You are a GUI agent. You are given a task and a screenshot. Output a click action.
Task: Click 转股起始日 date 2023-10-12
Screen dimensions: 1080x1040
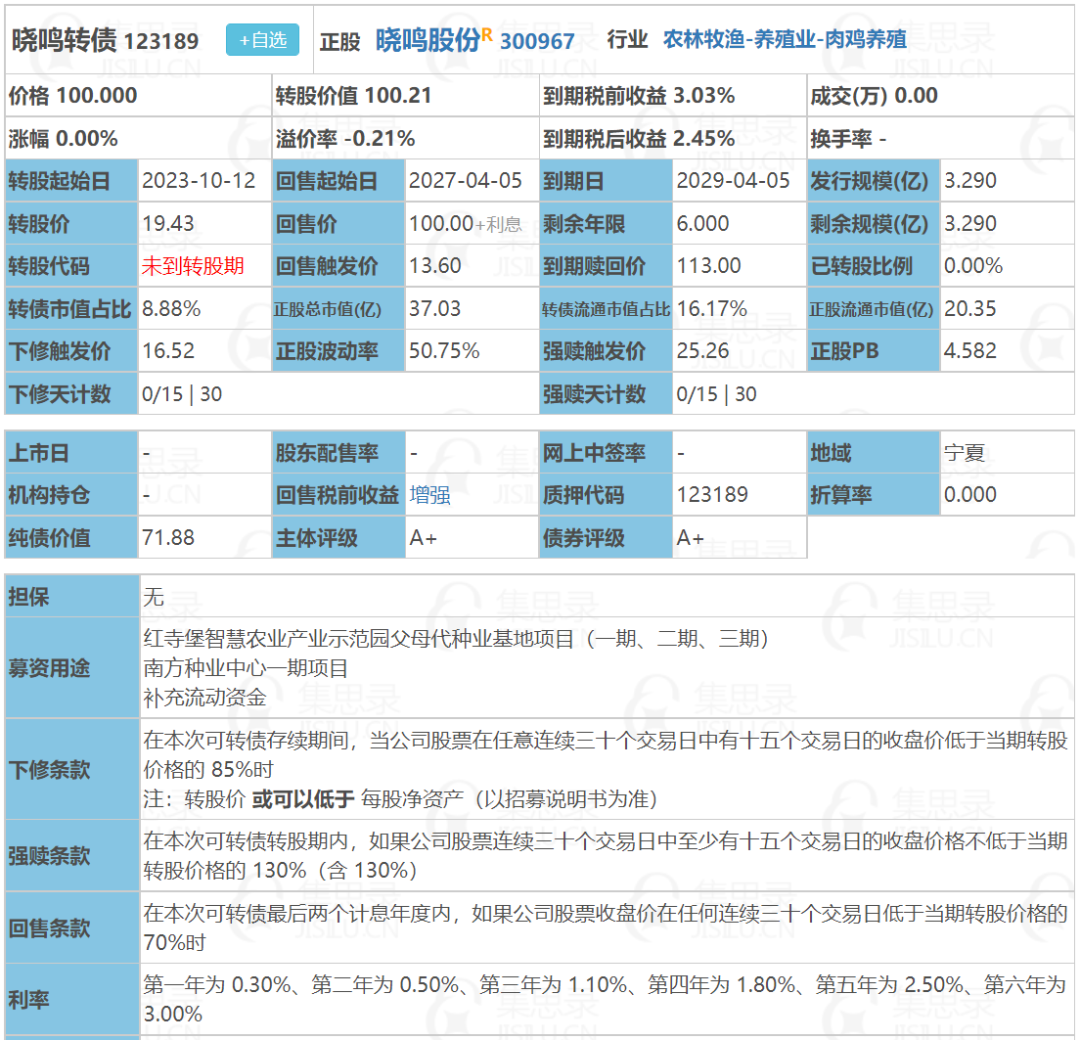point(199,180)
